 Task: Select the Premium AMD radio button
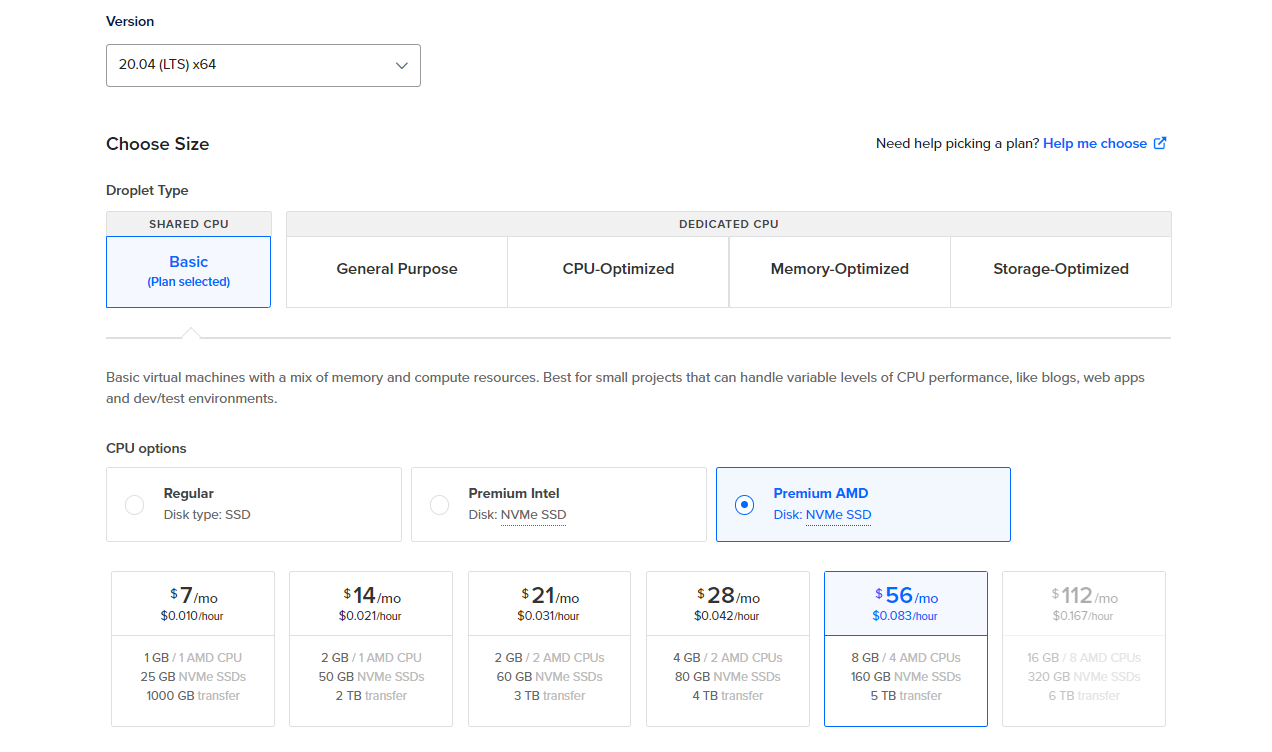[x=744, y=505]
